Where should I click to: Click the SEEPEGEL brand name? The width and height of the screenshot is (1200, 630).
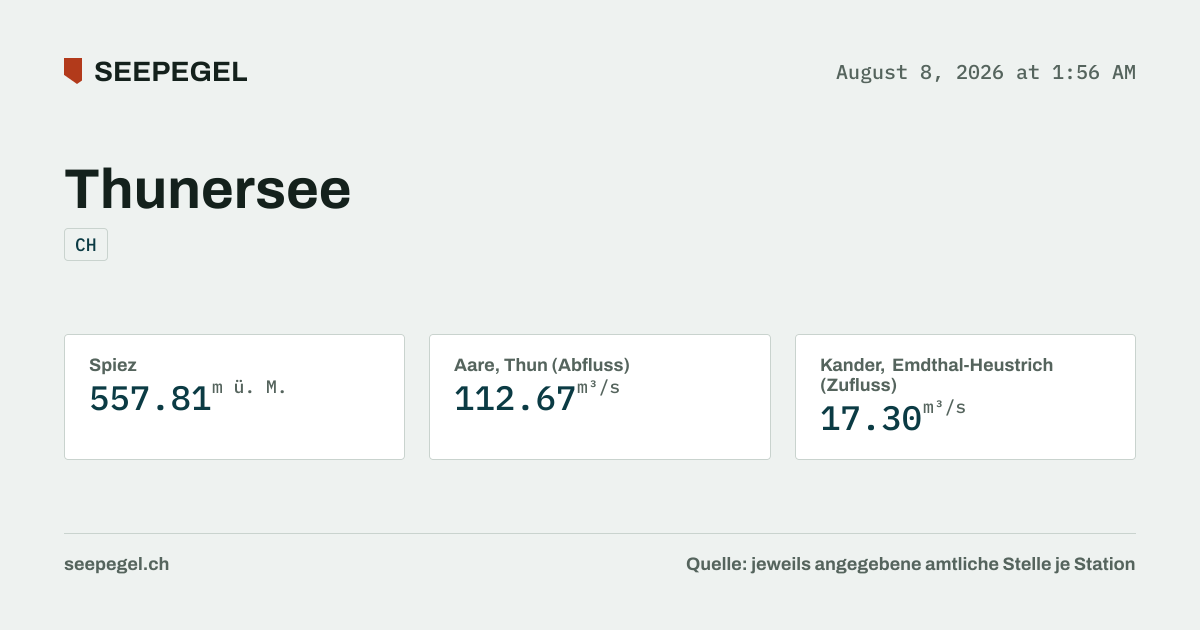click(x=171, y=72)
